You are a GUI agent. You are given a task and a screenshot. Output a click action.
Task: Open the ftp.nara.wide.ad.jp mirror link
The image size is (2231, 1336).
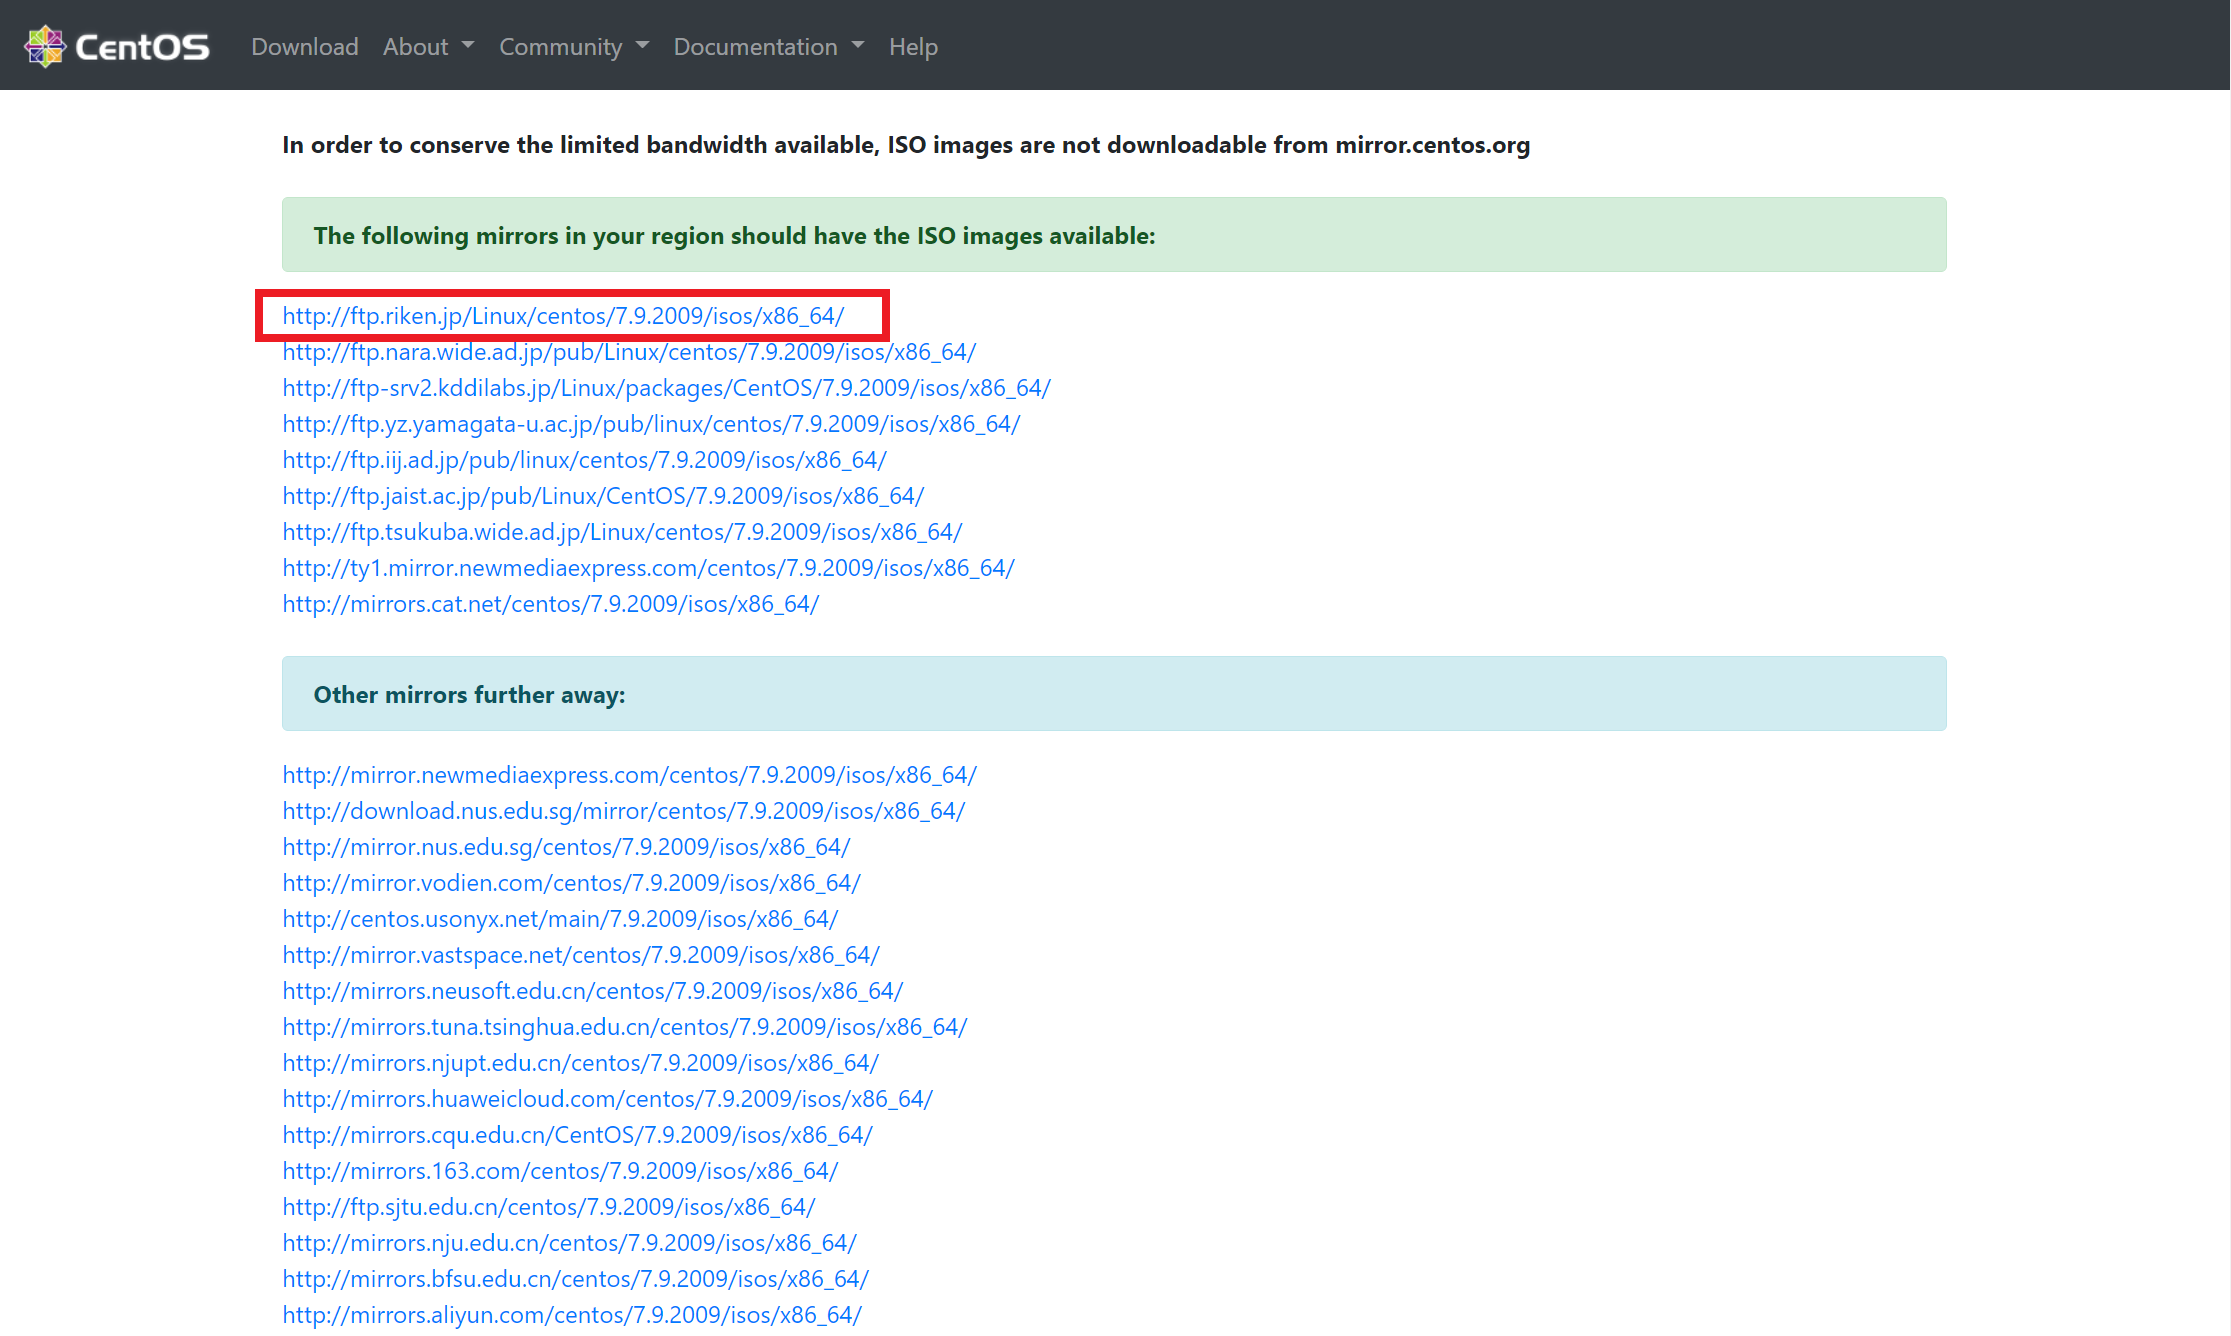point(629,352)
